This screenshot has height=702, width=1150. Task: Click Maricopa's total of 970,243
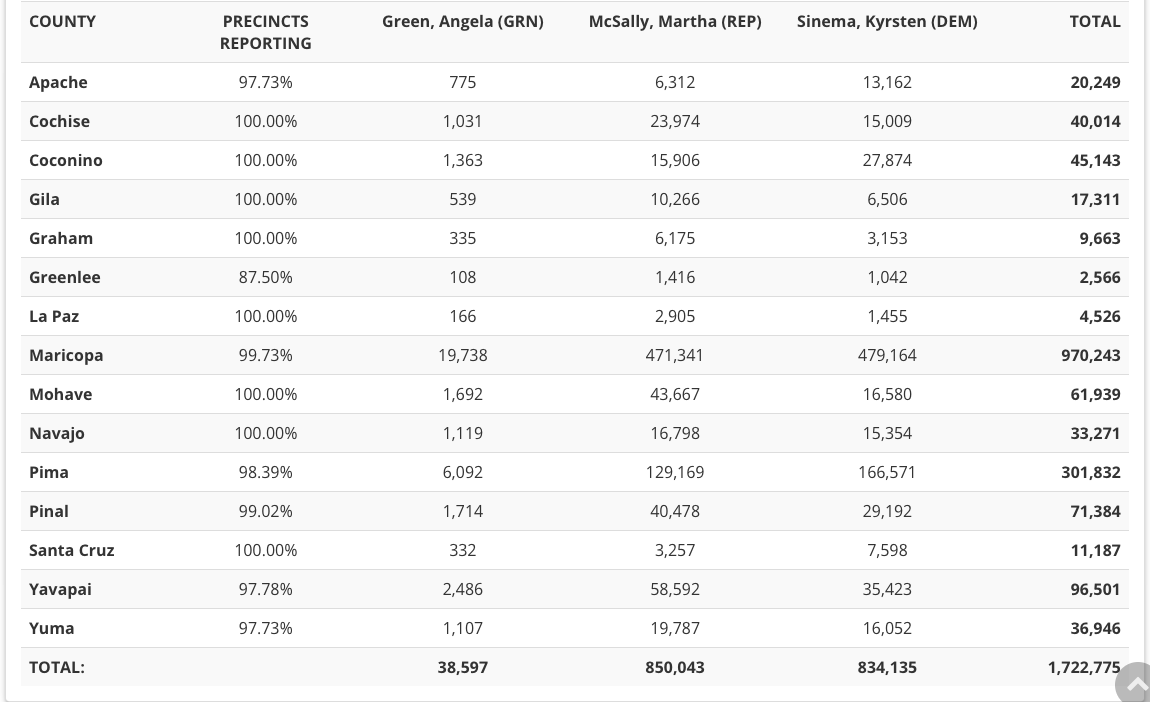click(1090, 355)
